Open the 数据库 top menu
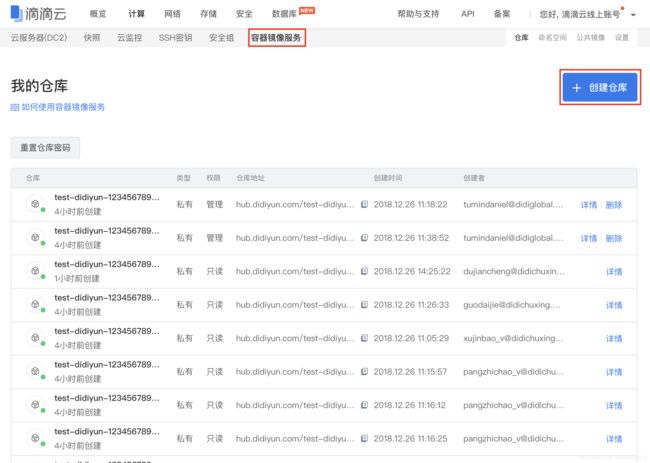This screenshot has width=650, height=463. tap(284, 14)
